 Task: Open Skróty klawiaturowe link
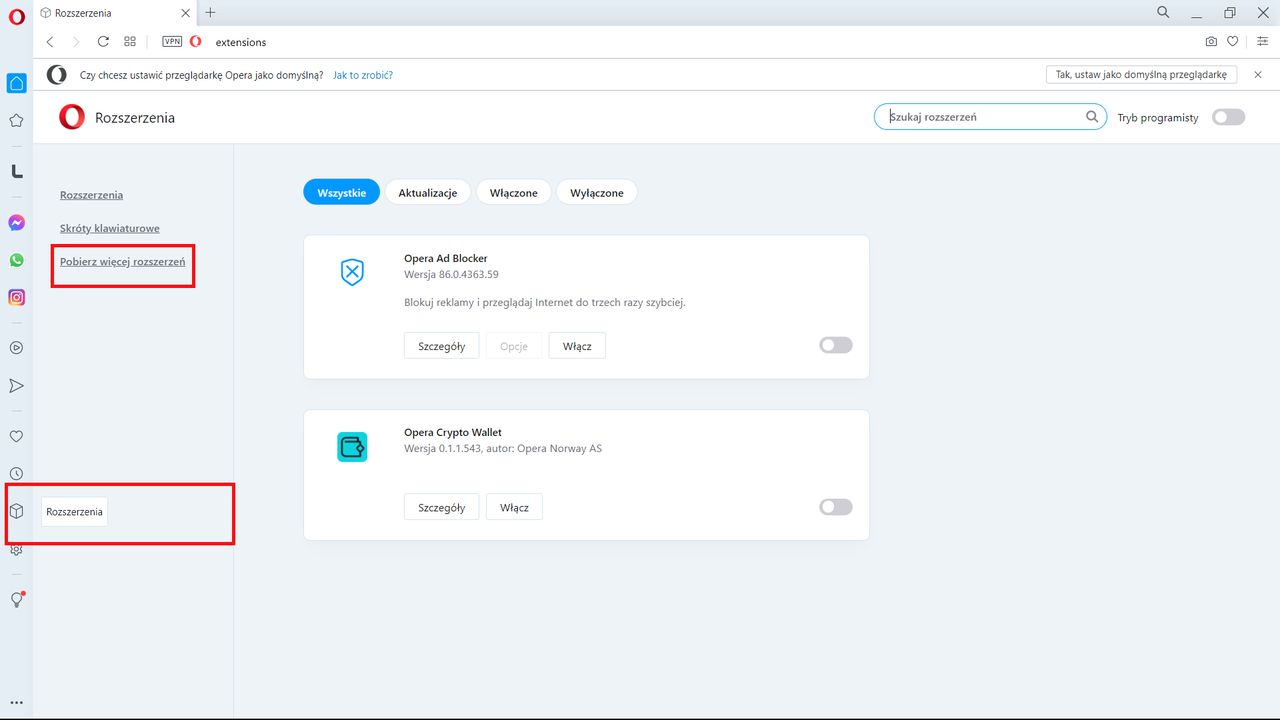click(x=110, y=228)
